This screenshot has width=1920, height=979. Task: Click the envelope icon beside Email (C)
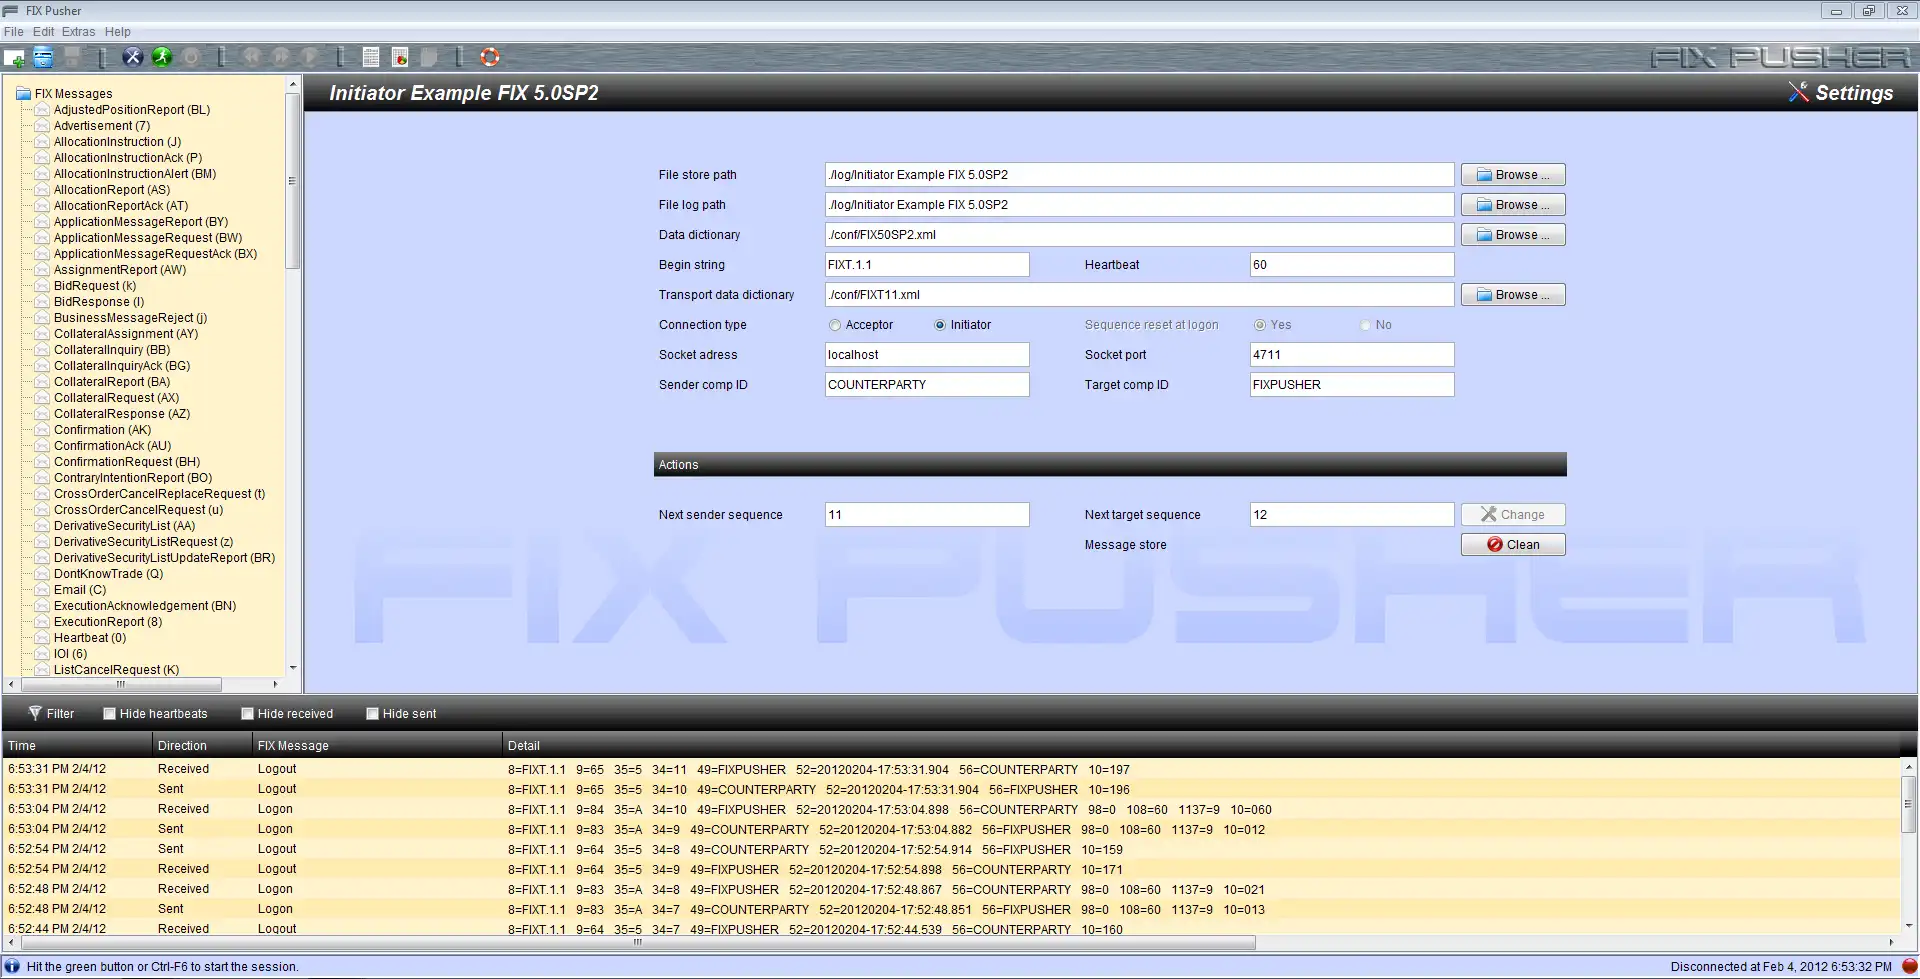click(x=42, y=590)
